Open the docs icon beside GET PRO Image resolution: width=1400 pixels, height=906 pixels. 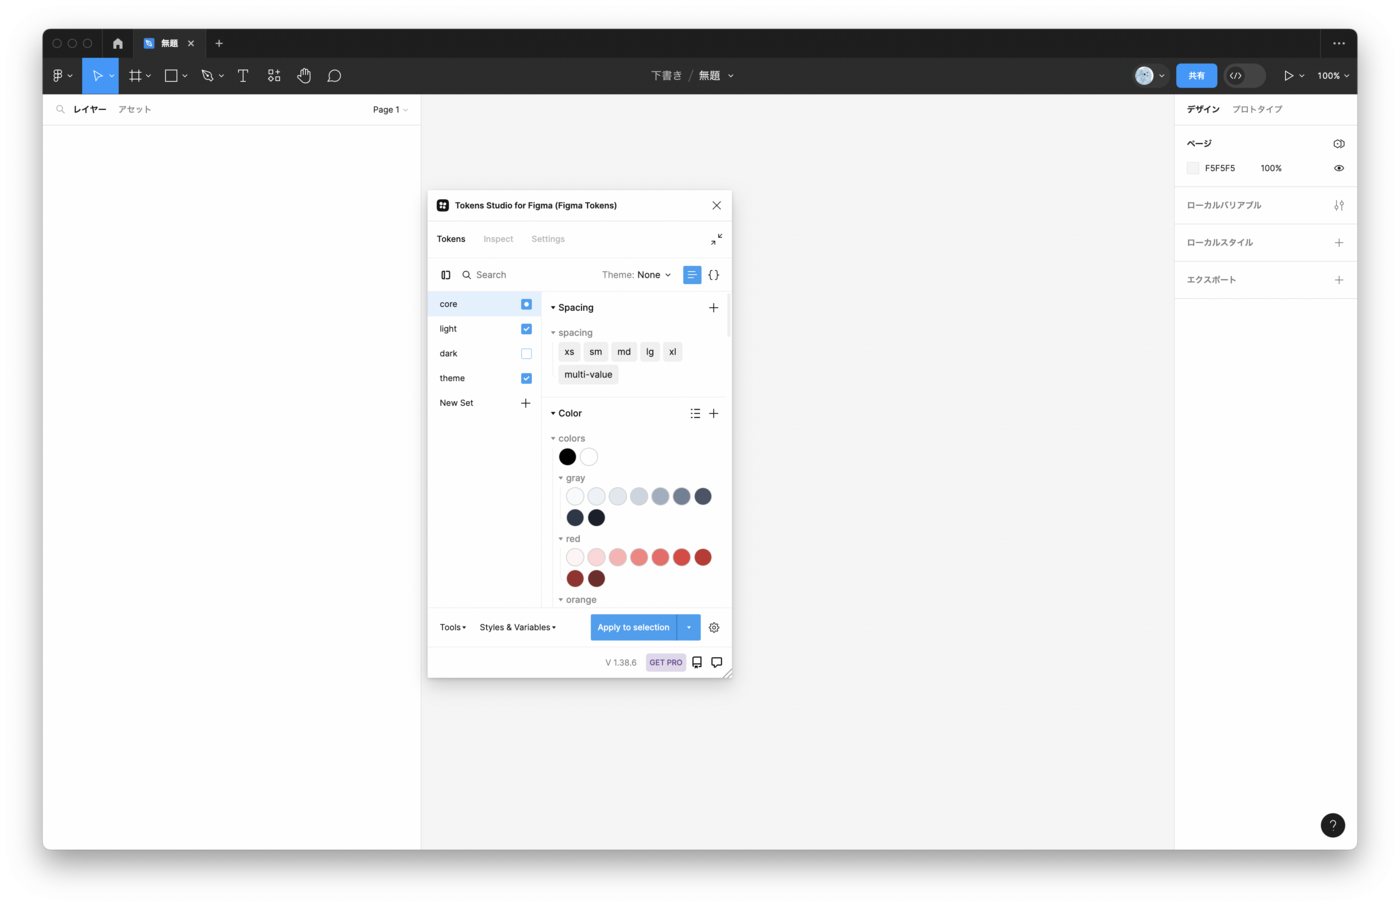(697, 662)
